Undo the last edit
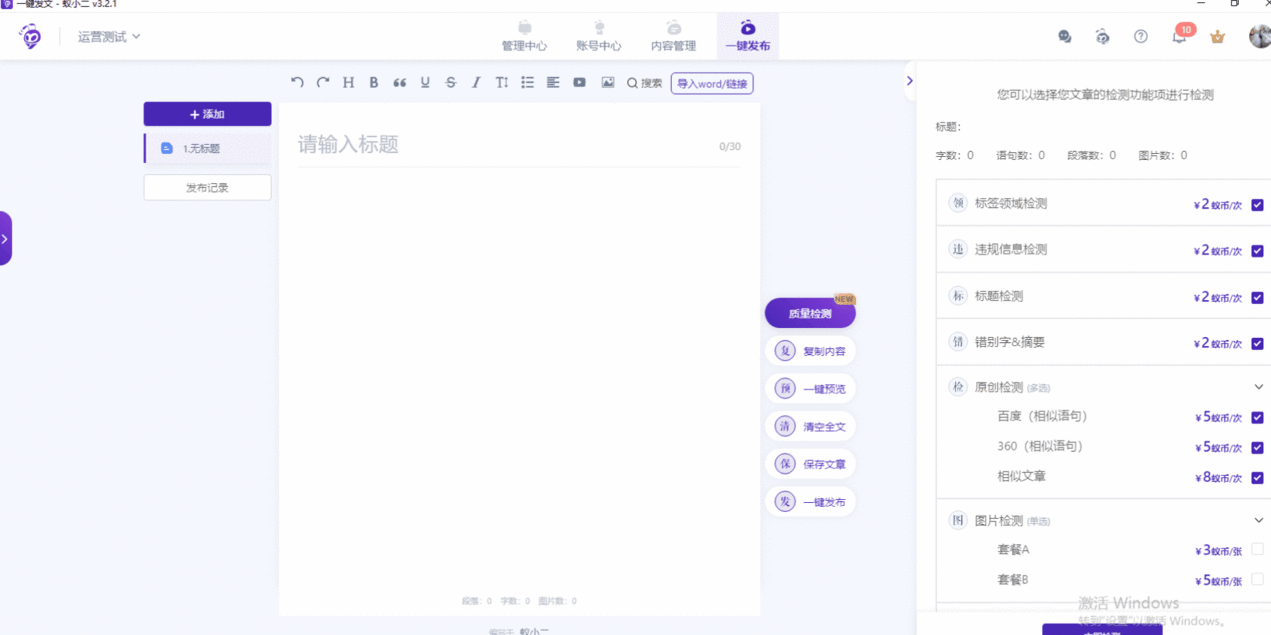Screen dimensions: 1271x635 (x=297, y=83)
